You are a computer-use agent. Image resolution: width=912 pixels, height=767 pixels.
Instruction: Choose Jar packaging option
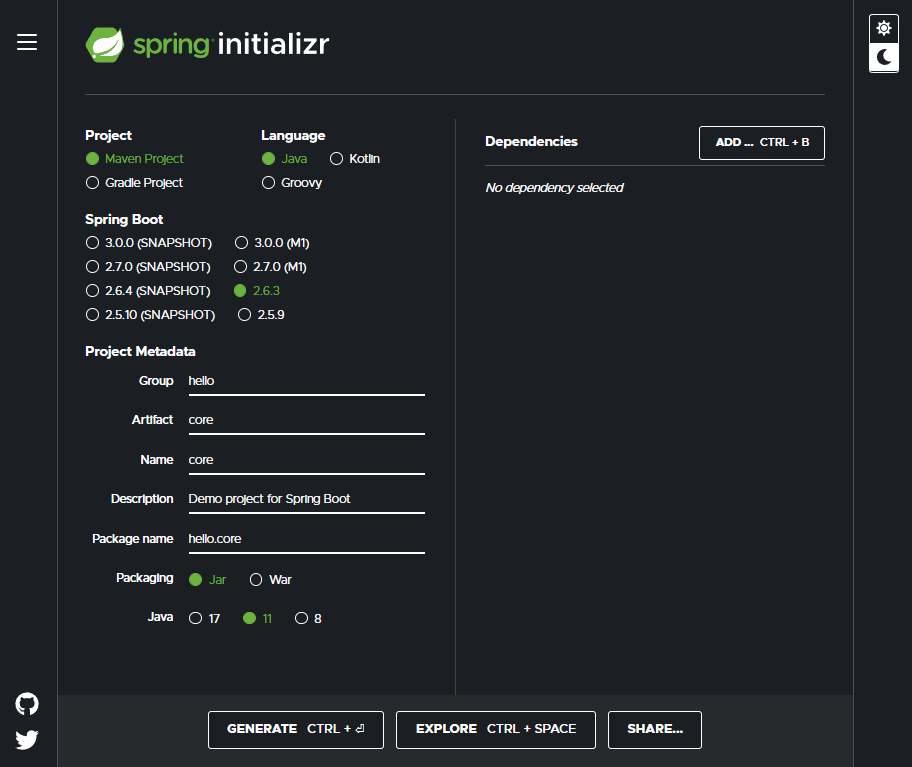coord(207,580)
